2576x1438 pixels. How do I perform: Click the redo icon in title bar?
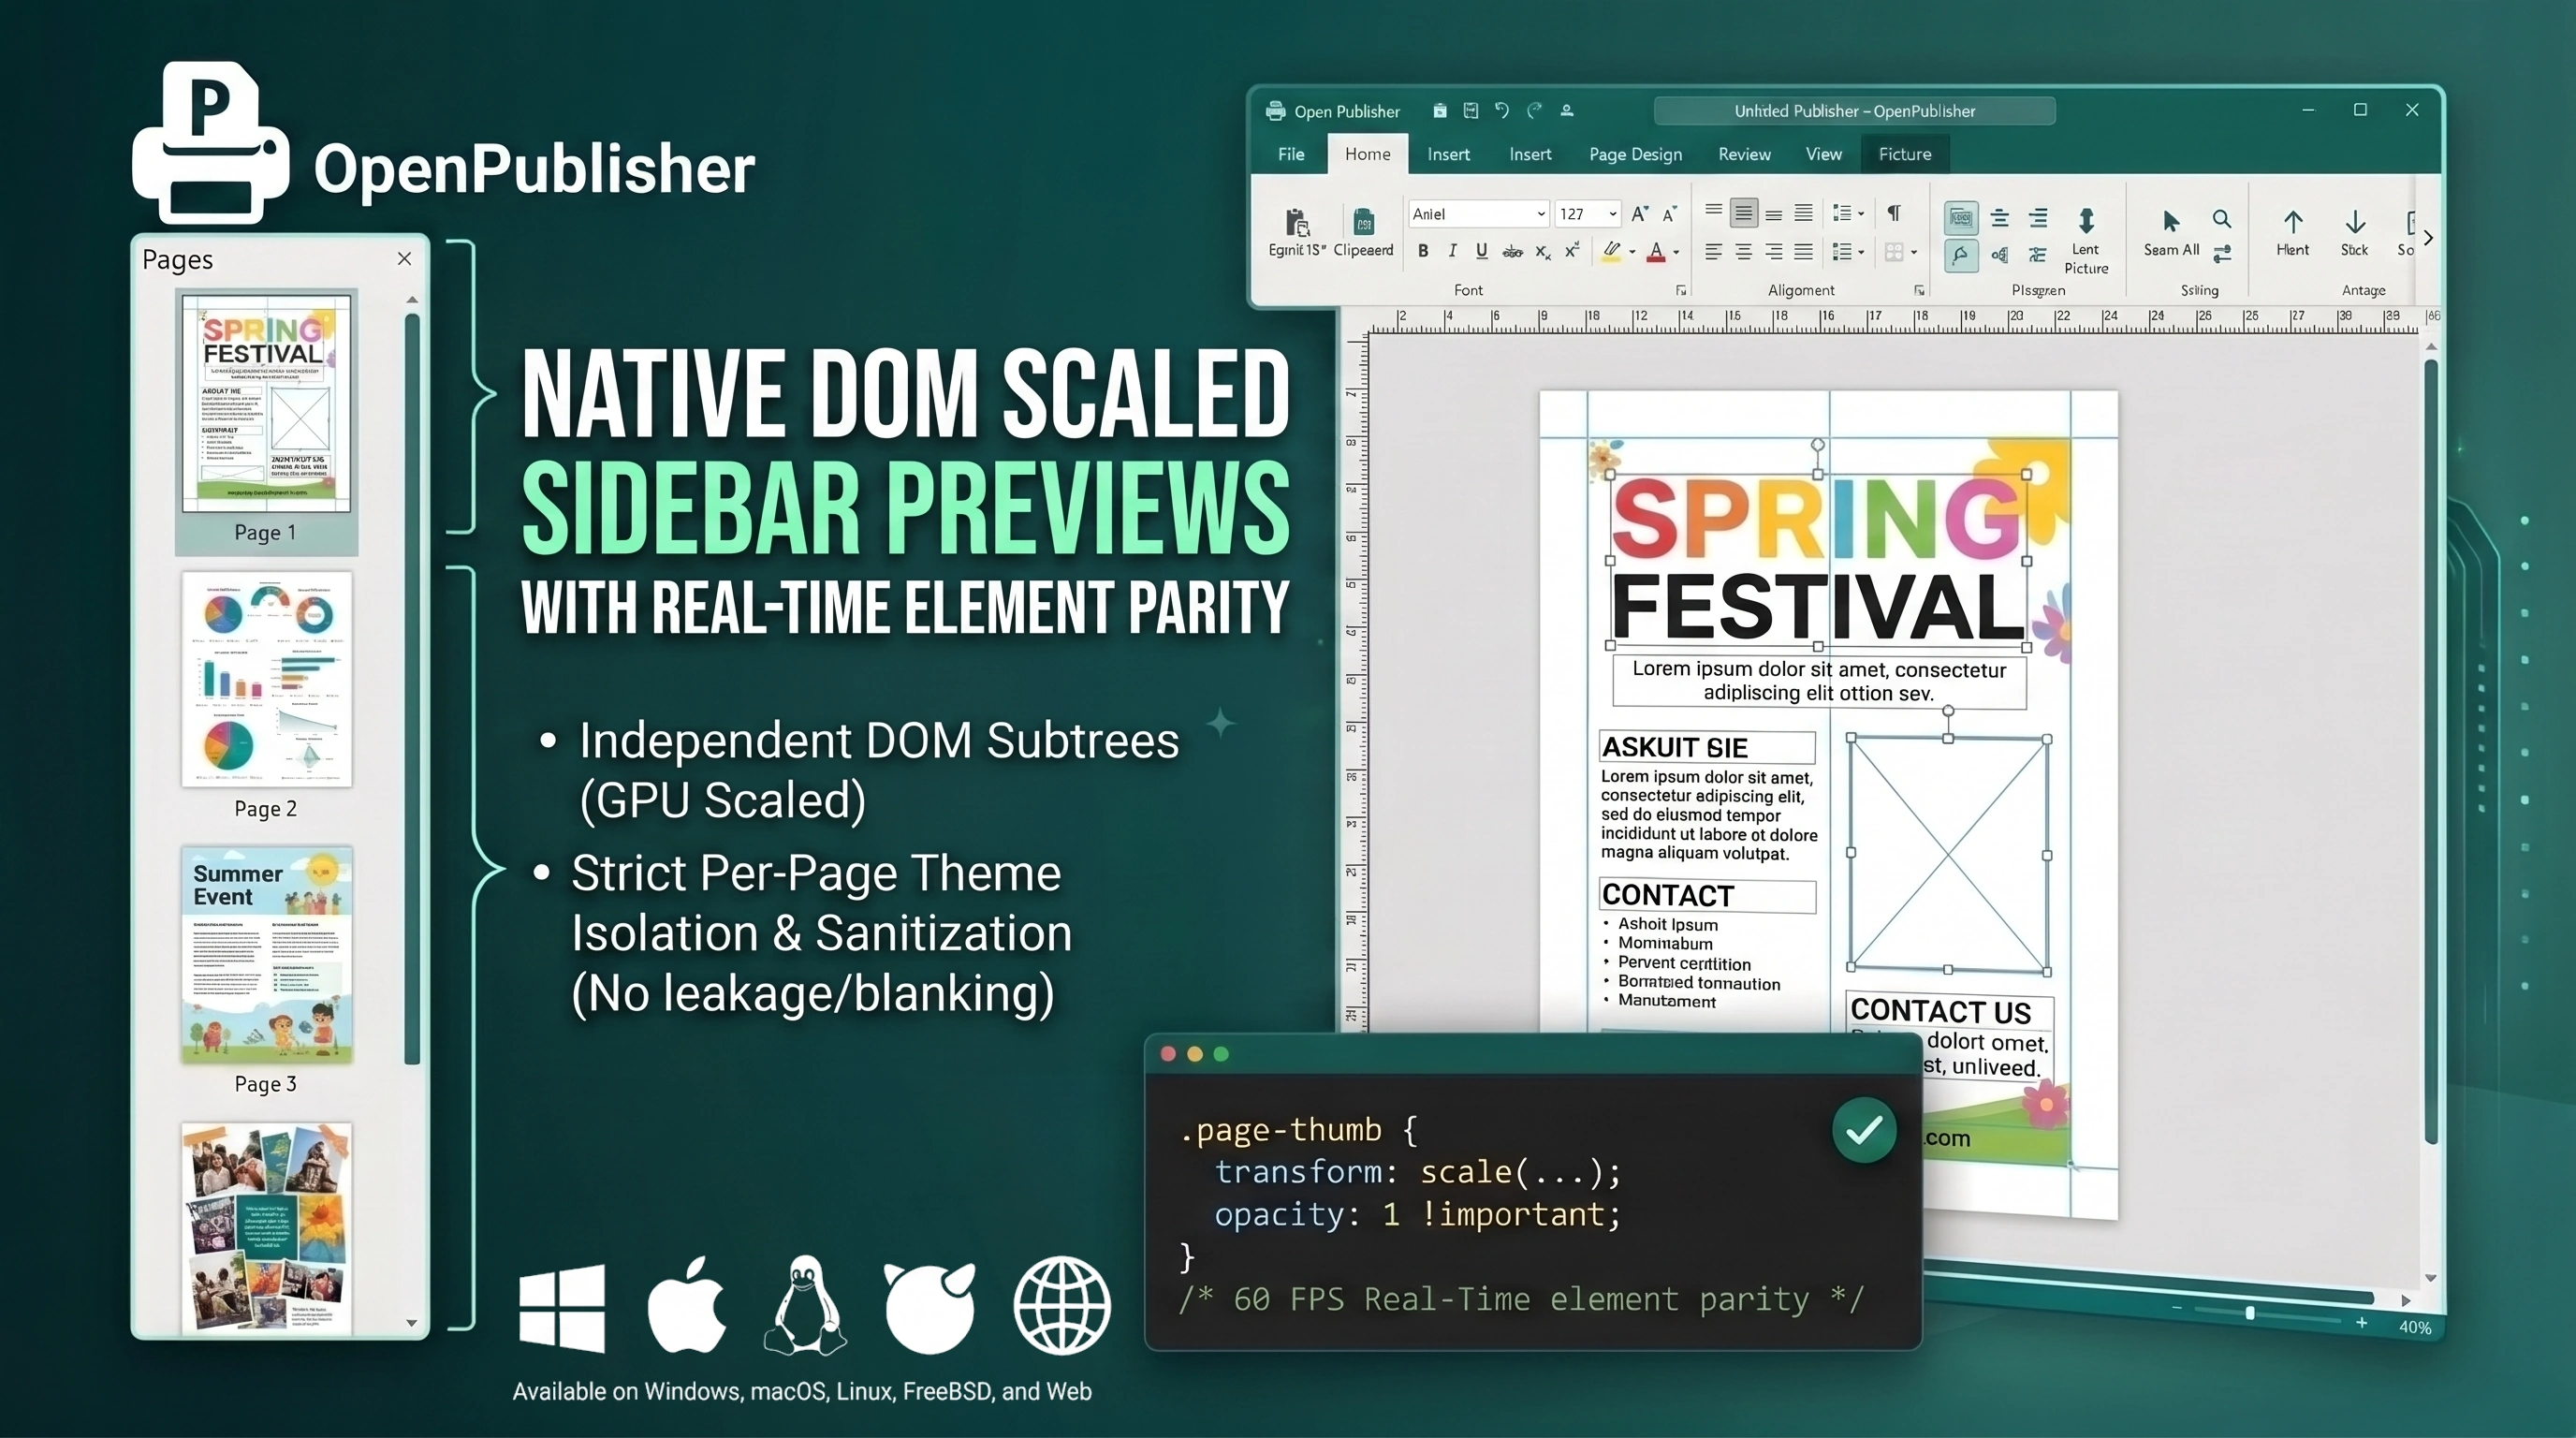click(1535, 110)
